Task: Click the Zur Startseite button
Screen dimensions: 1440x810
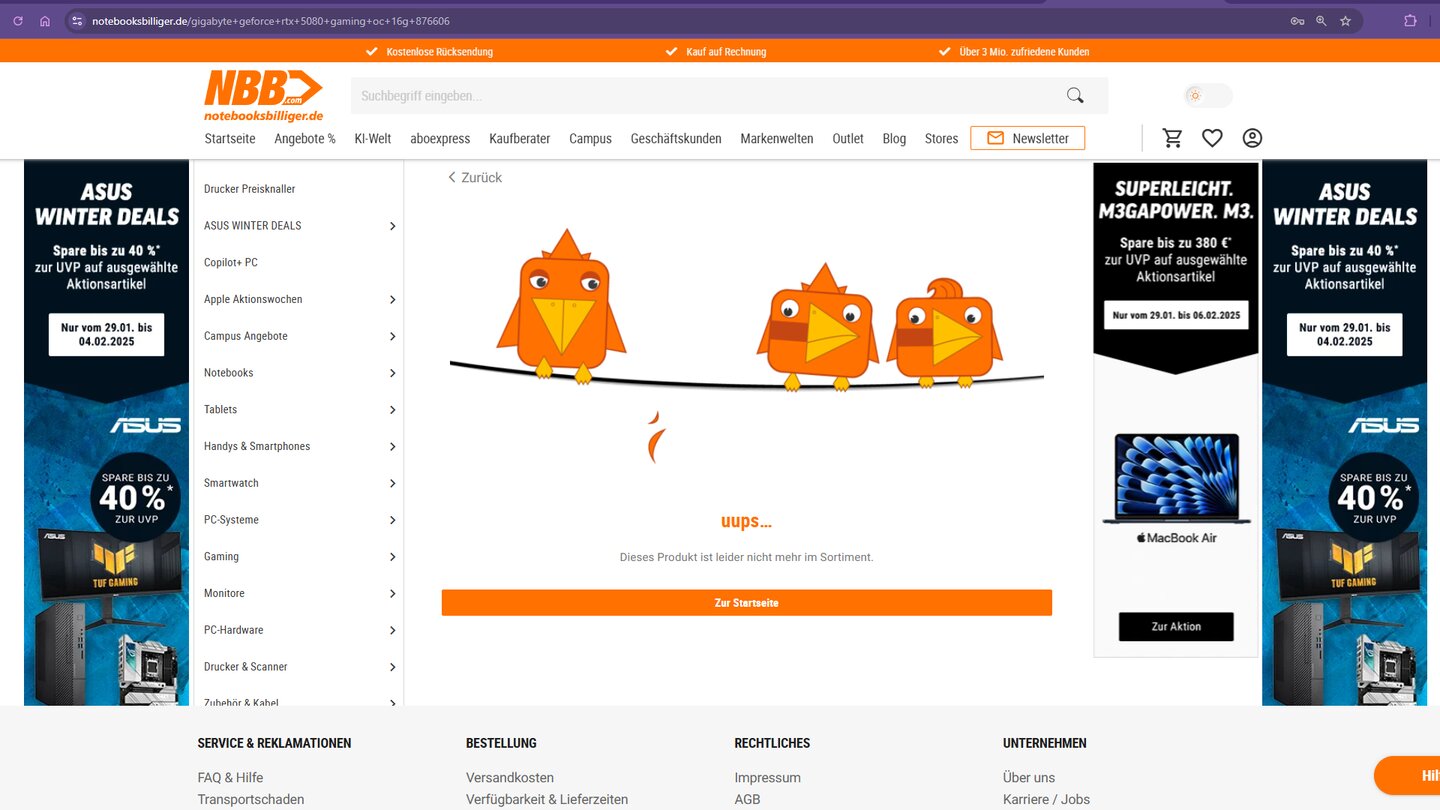Action: point(746,603)
